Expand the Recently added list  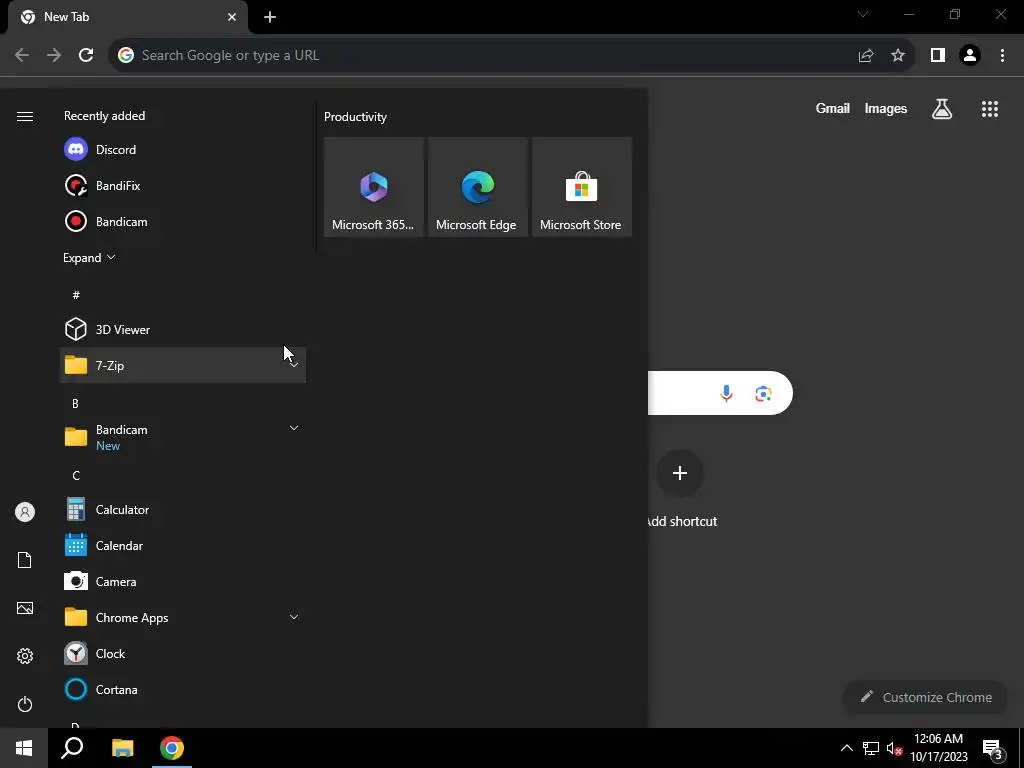pos(89,257)
